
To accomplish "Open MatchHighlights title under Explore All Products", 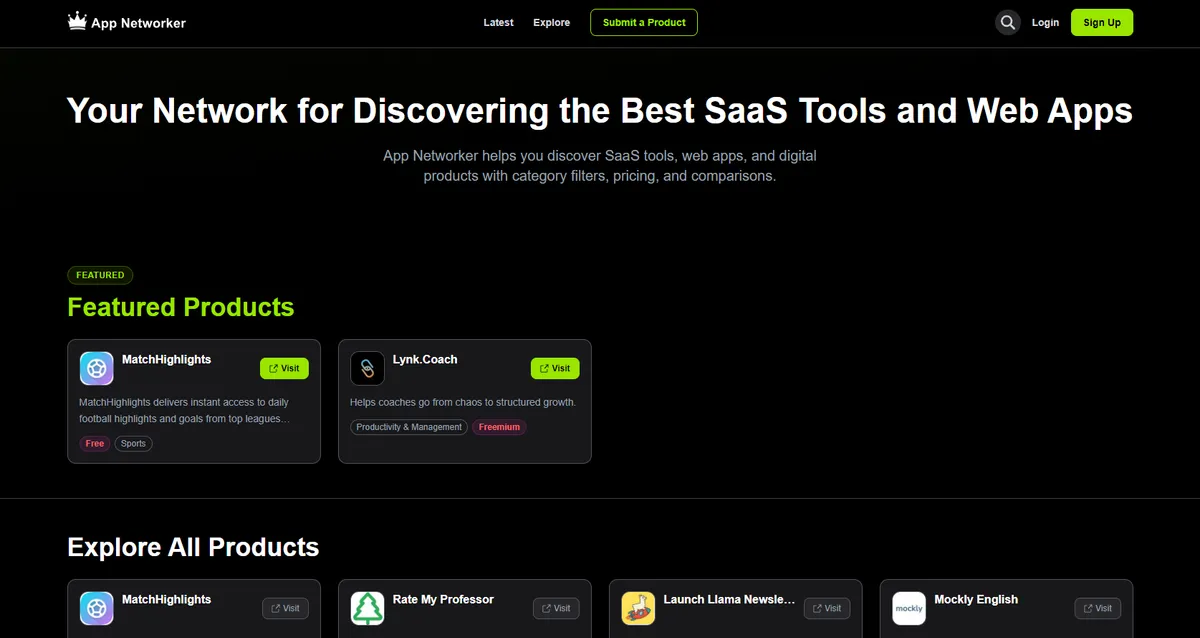I will coord(167,599).
